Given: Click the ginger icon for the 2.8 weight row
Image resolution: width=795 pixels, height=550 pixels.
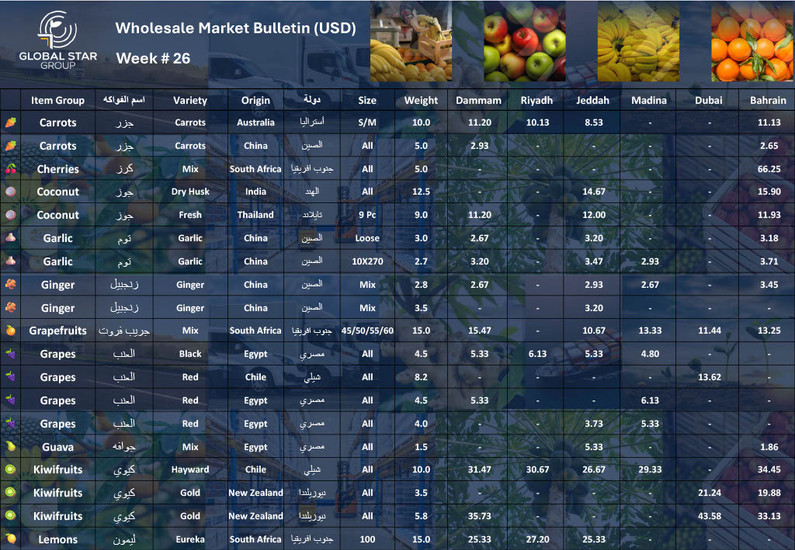Looking at the screenshot, I should click(10, 284).
